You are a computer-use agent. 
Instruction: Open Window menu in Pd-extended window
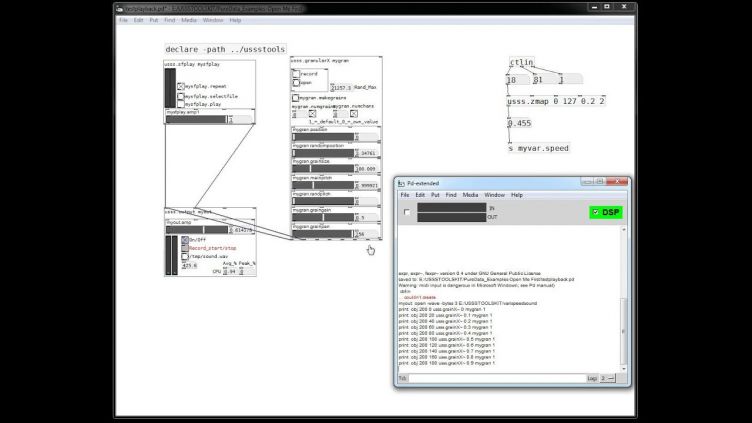tap(494, 195)
